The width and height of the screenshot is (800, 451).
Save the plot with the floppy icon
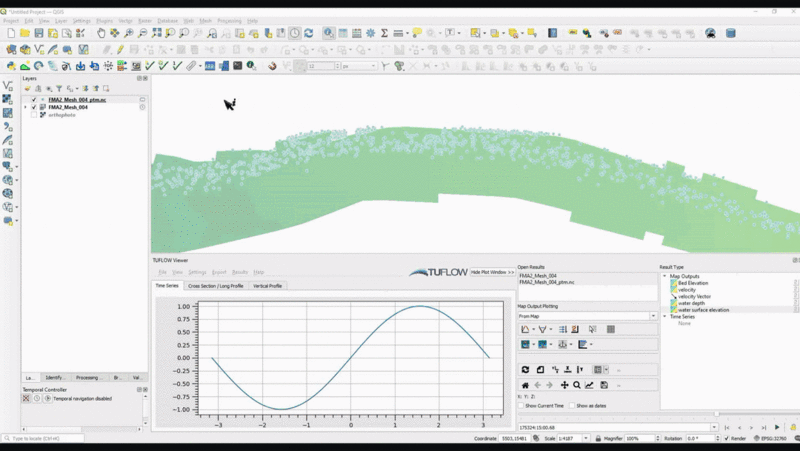coord(604,385)
